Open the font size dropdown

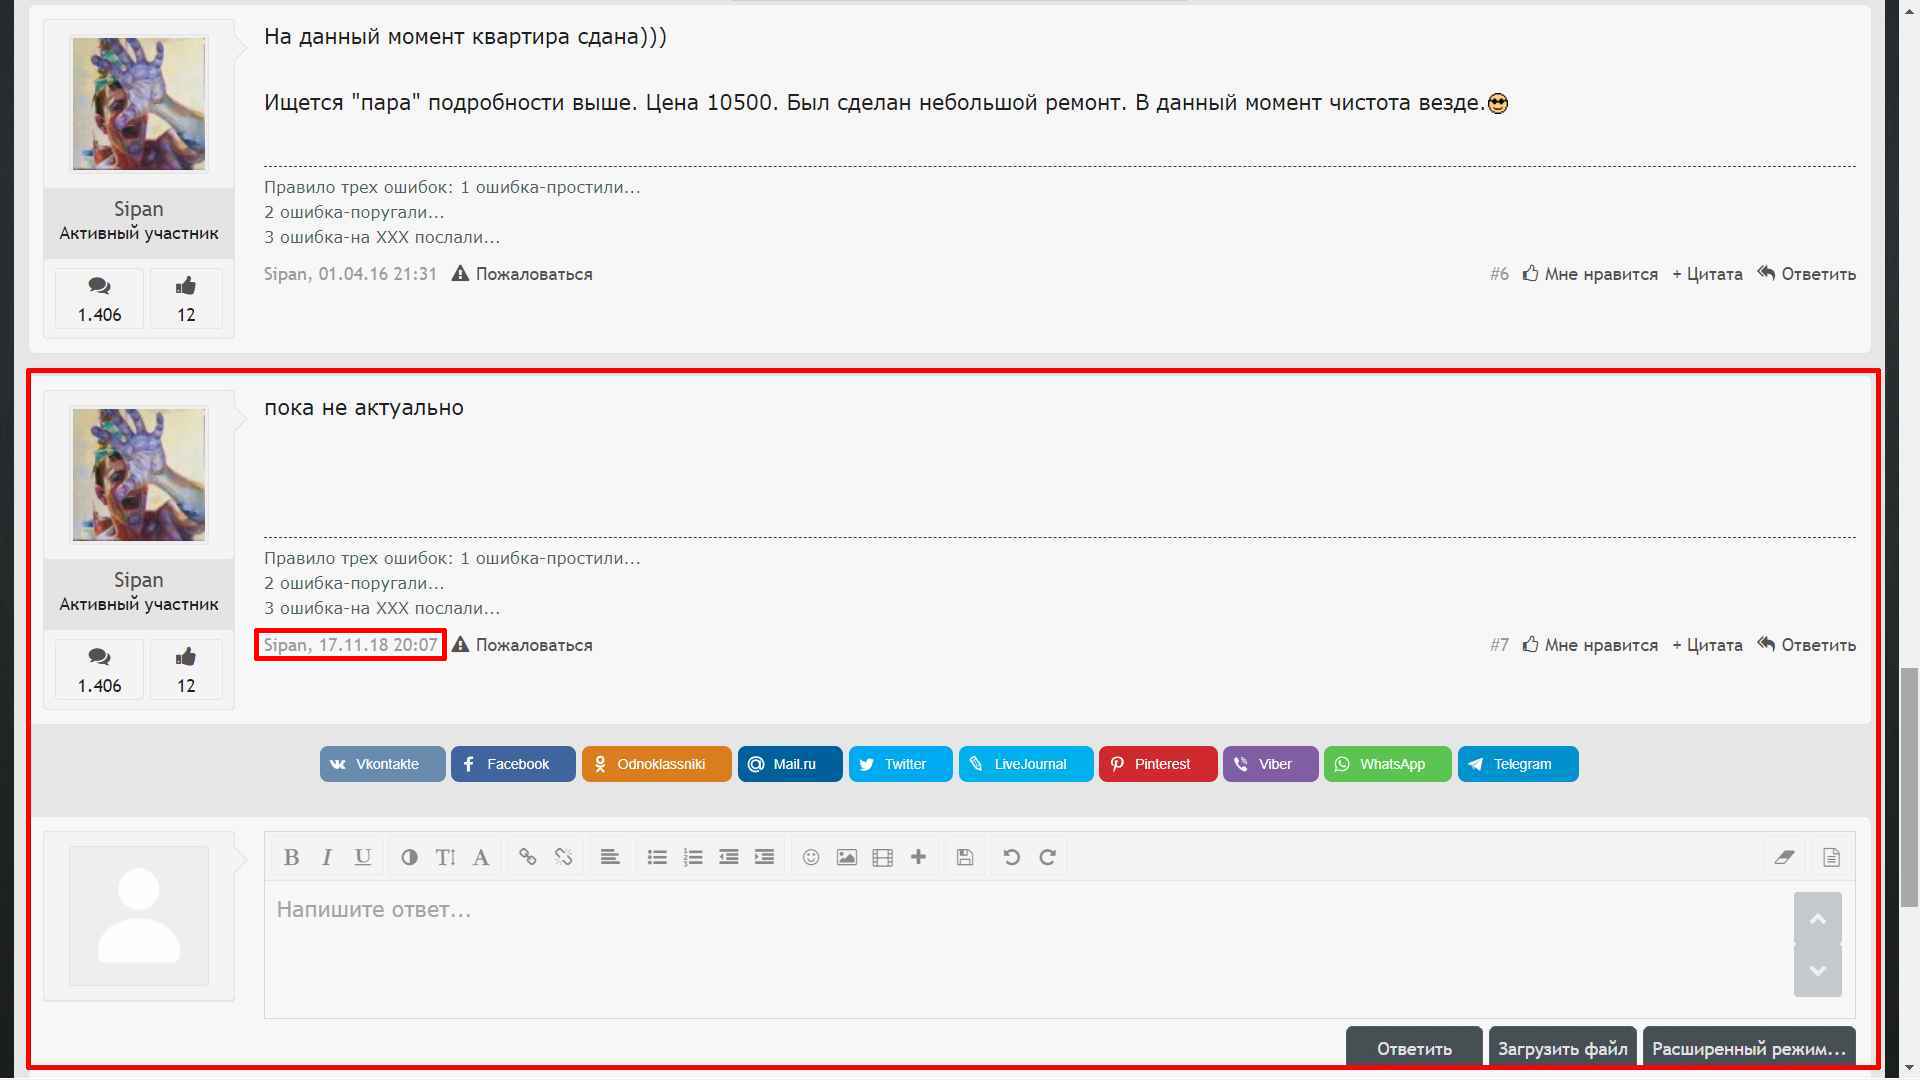coord(445,857)
